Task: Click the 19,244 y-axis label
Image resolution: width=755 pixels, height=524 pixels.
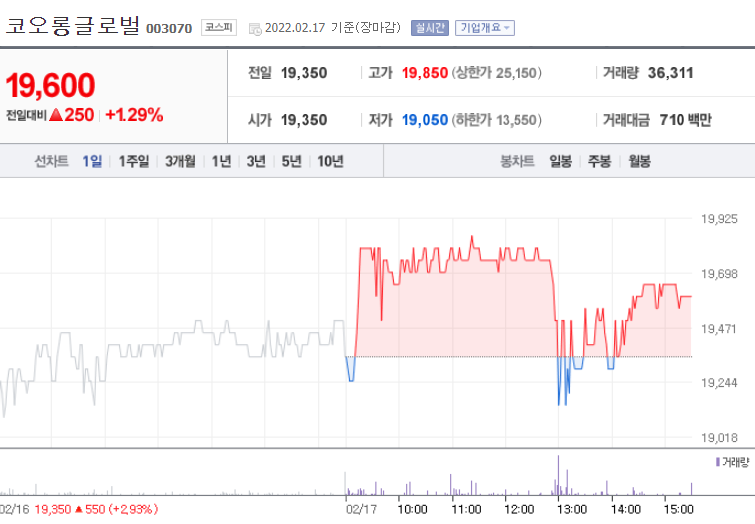Action: coord(719,383)
